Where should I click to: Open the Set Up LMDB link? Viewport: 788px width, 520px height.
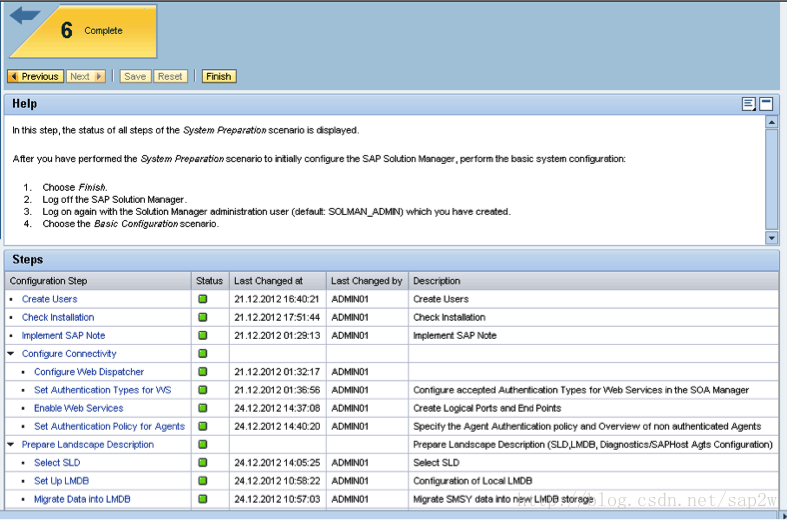click(x=61, y=481)
